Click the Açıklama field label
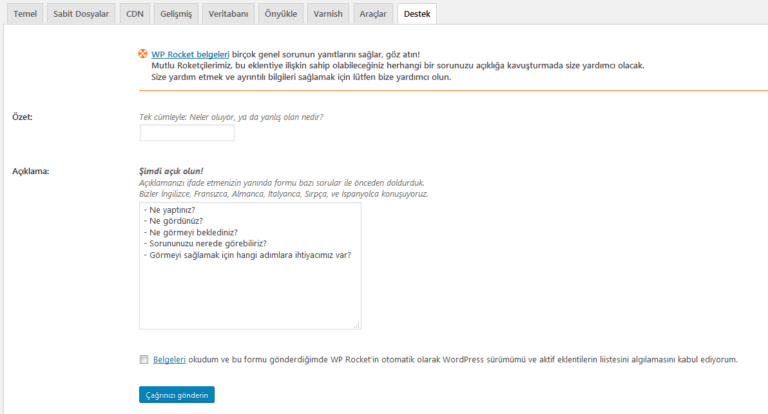The width and height of the screenshot is (768, 414). (x=30, y=171)
